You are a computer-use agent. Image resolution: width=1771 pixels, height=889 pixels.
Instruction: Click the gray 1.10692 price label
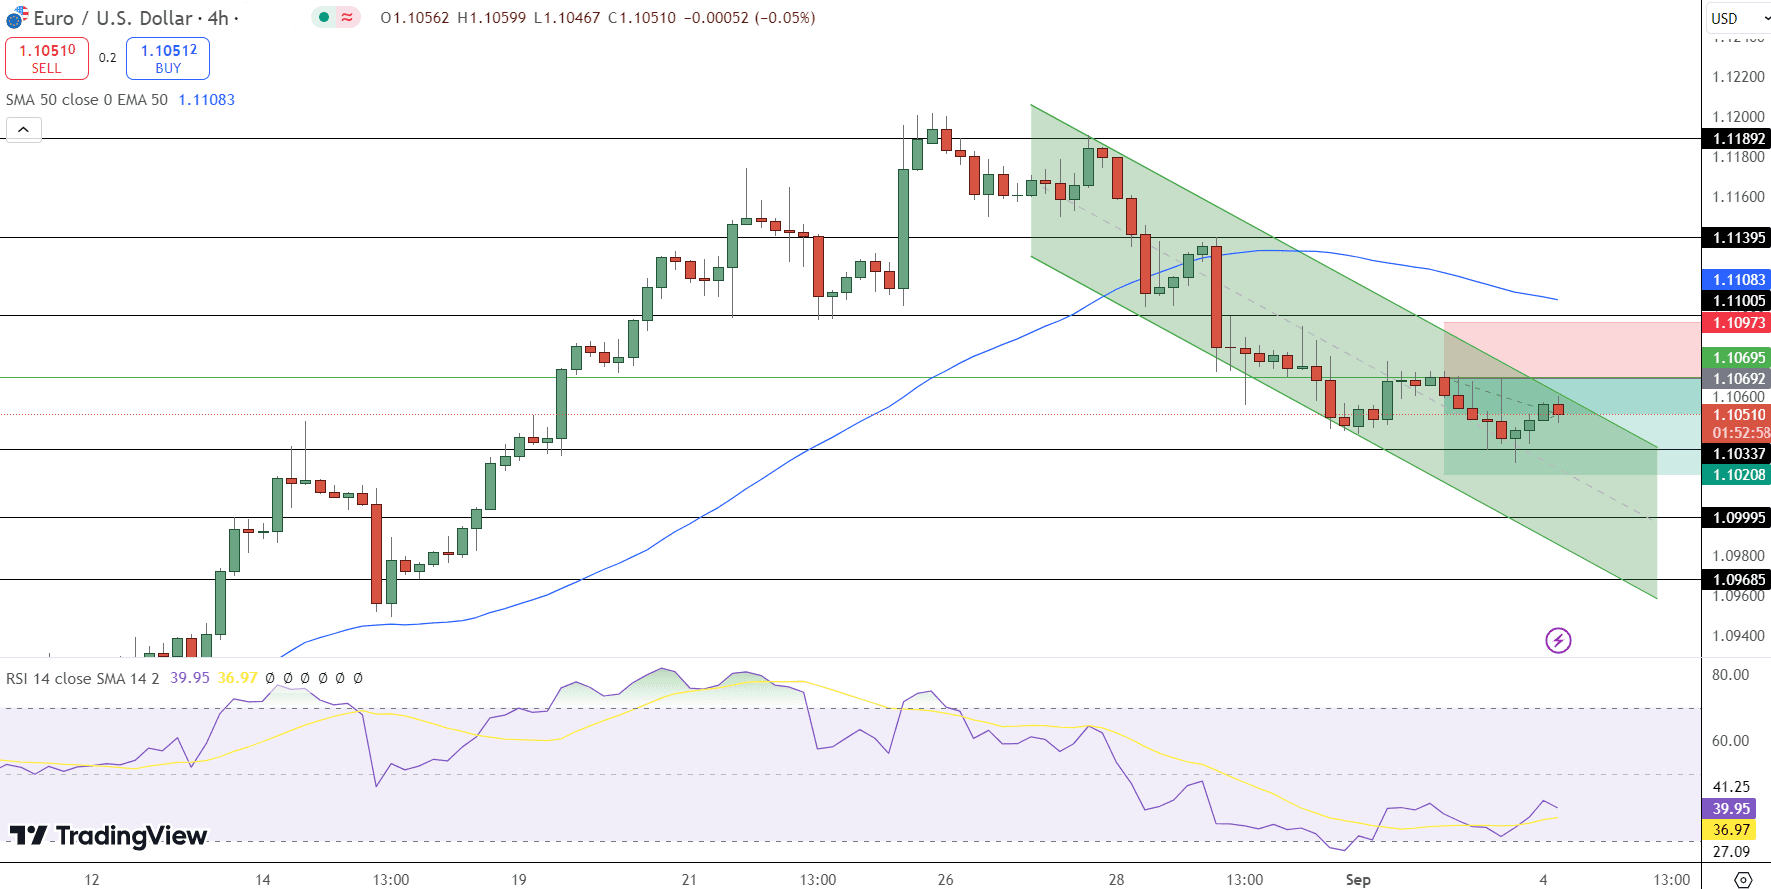coord(1736,379)
